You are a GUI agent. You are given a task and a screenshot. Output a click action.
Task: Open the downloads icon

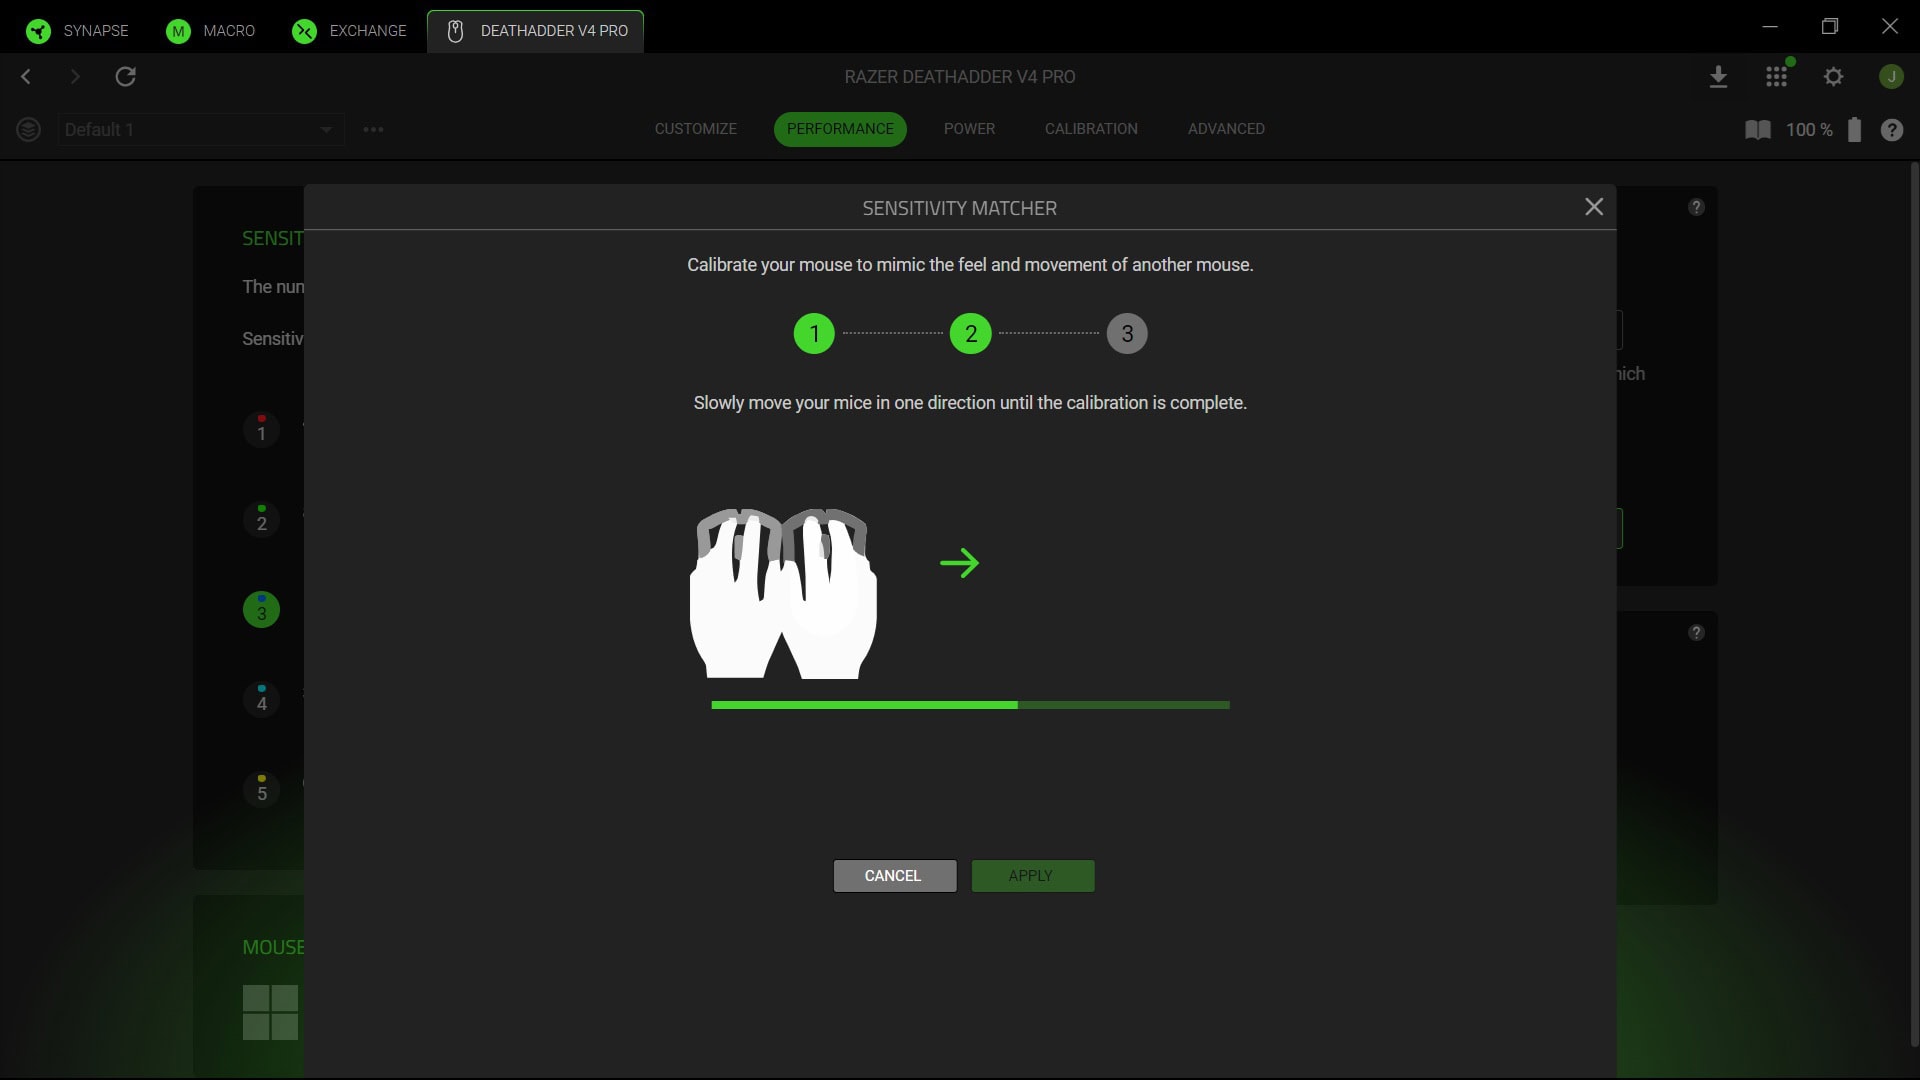pyautogui.click(x=1718, y=77)
